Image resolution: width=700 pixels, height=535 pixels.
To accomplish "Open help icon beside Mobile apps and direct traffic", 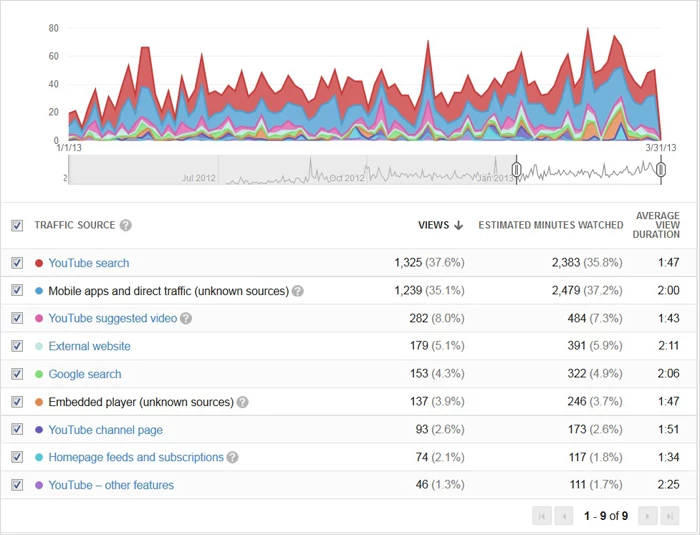I will click(298, 291).
